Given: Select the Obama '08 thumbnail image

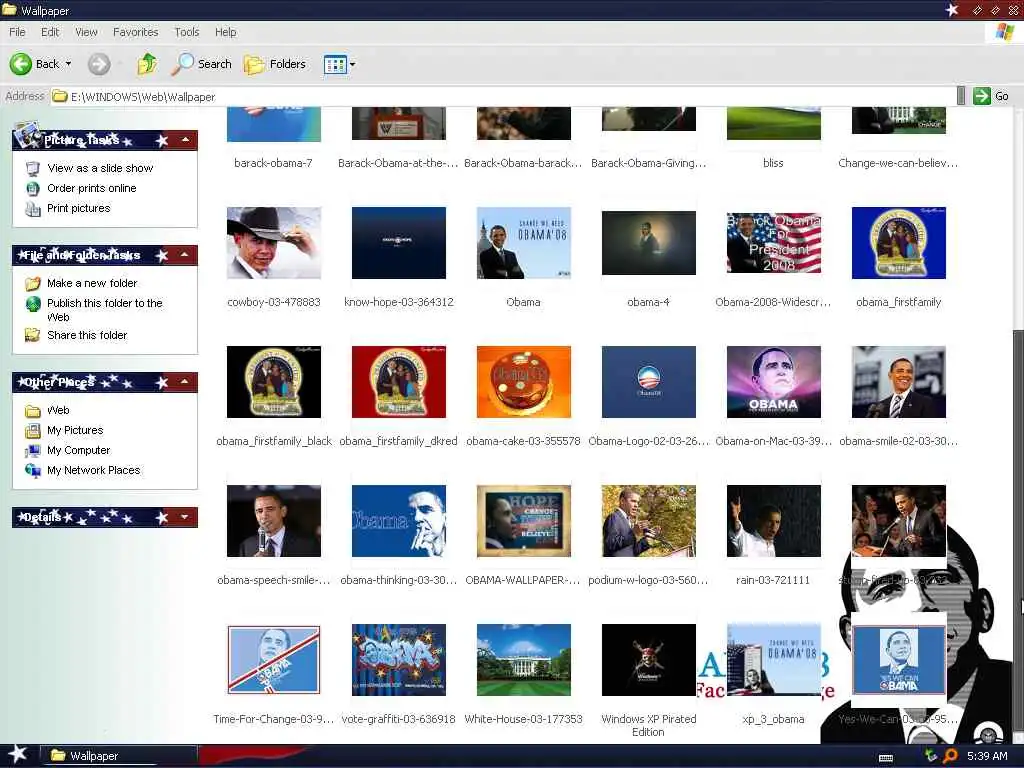Looking at the screenshot, I should point(524,243).
